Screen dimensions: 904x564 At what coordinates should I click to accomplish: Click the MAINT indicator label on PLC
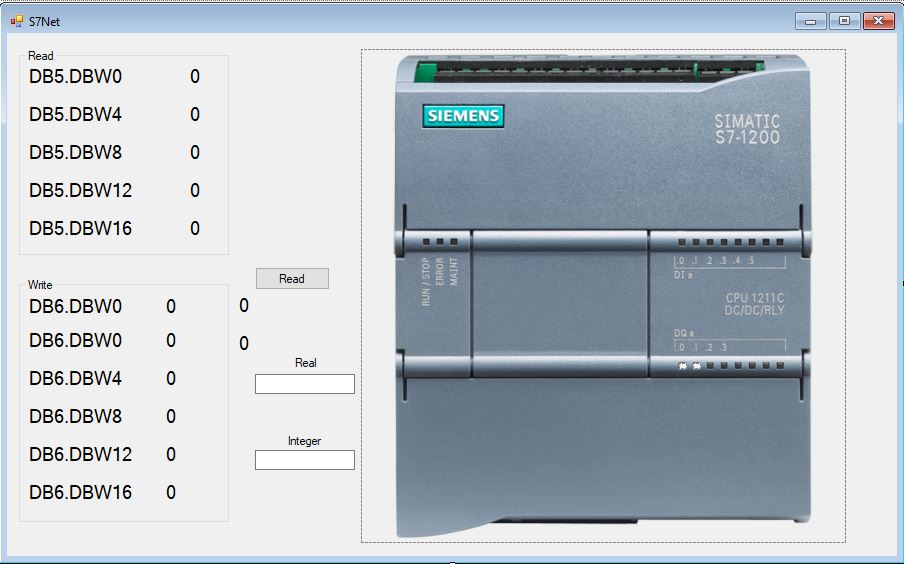[454, 272]
